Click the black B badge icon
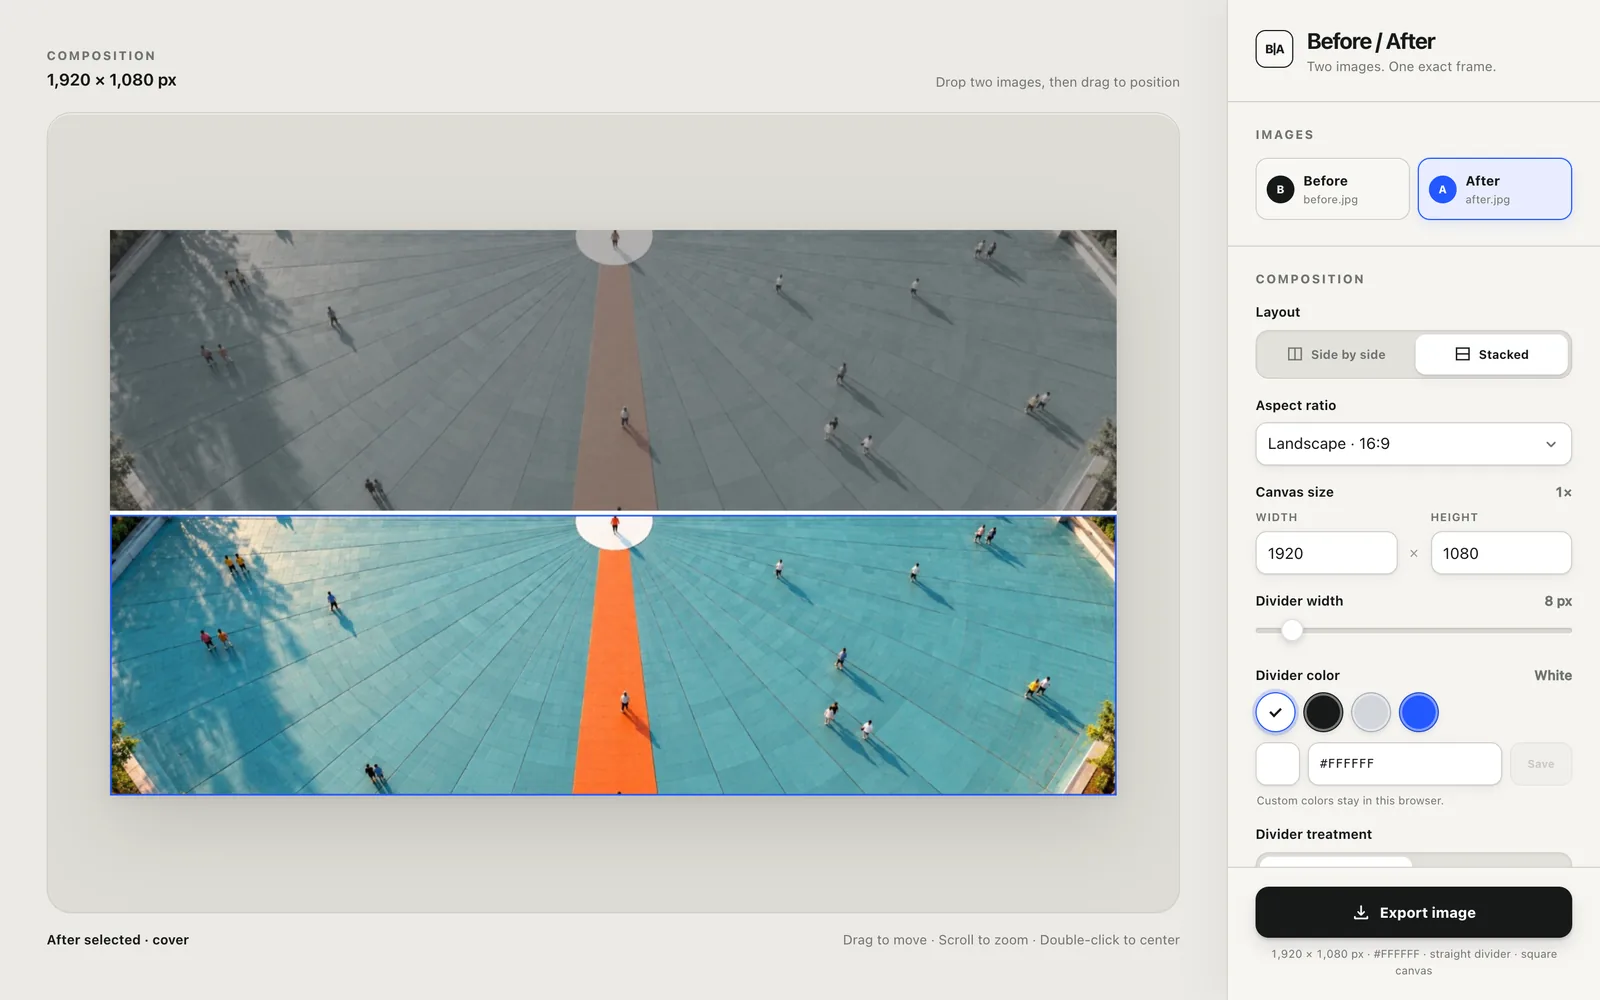The height and width of the screenshot is (1000, 1600). [x=1280, y=189]
